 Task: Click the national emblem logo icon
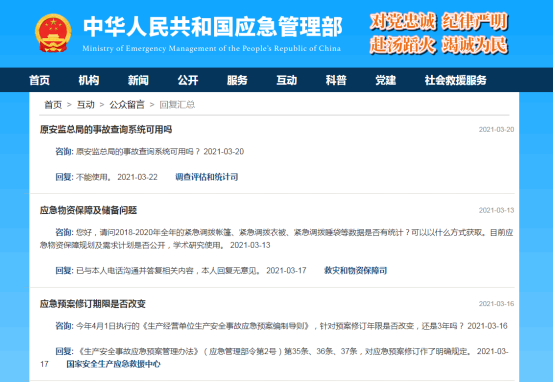tap(53, 33)
